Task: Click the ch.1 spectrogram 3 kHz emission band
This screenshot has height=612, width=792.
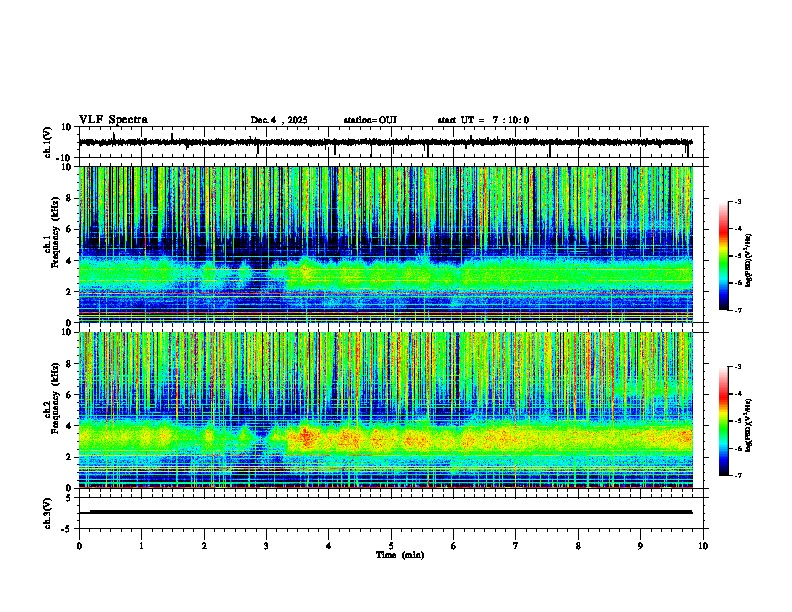Action: (385, 274)
